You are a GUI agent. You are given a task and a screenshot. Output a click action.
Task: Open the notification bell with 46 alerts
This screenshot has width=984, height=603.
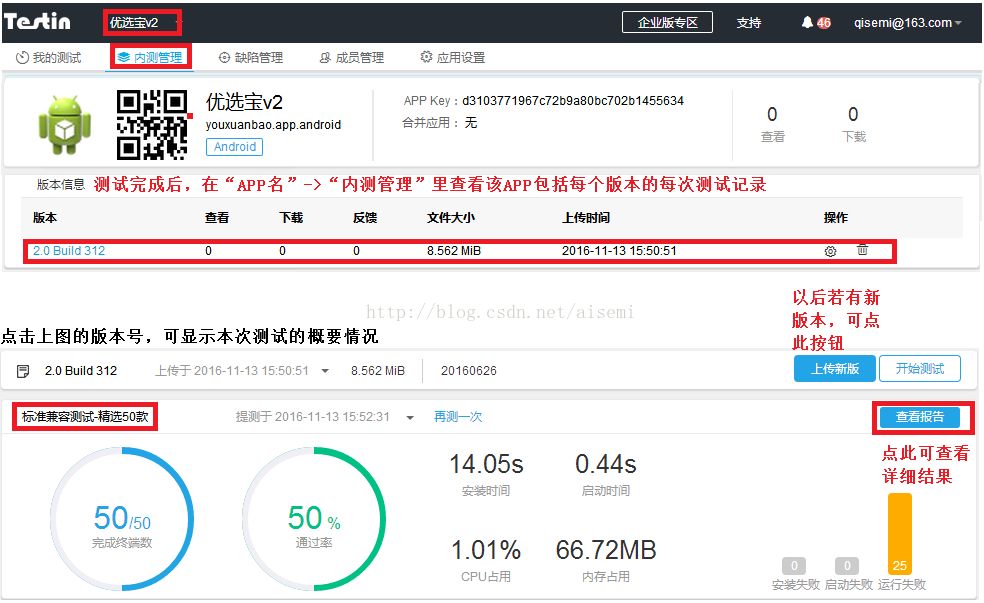(x=815, y=23)
